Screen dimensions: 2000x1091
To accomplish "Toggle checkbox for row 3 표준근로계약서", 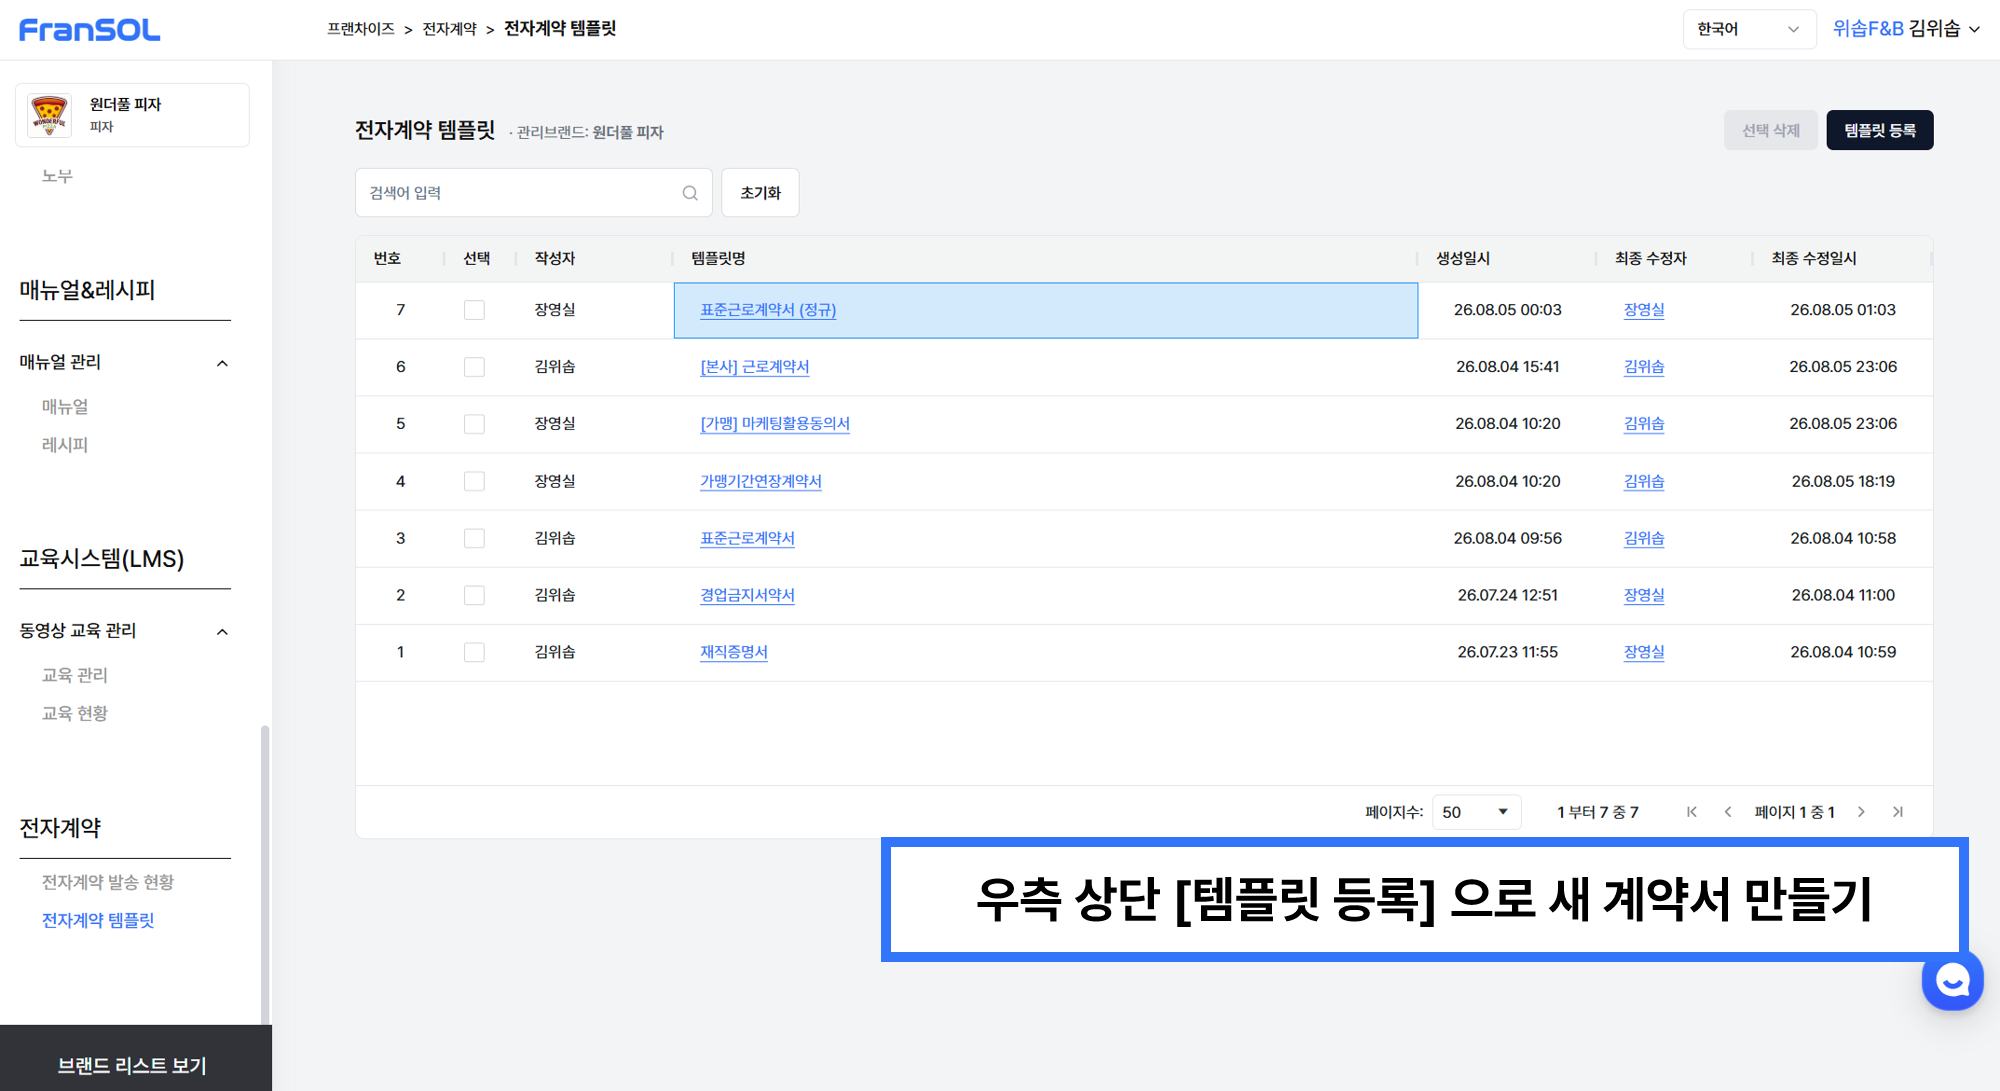I will (474, 538).
